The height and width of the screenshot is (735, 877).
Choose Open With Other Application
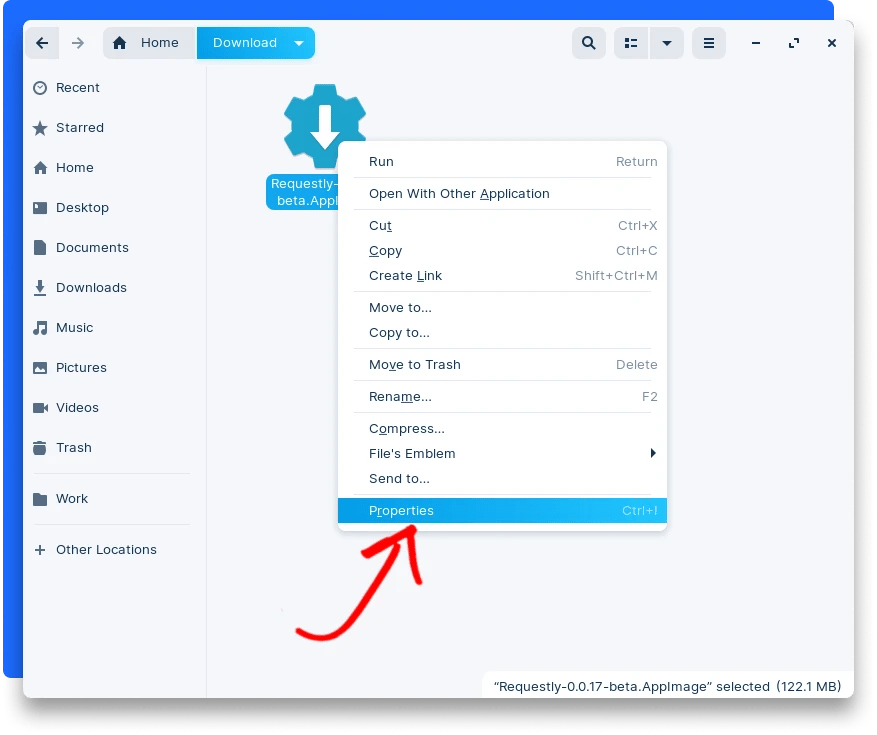click(x=502, y=194)
